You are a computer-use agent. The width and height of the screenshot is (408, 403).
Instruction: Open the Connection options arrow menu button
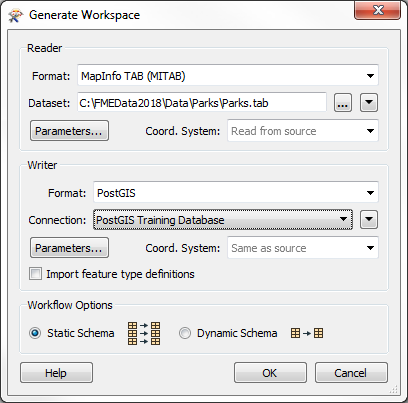tap(369, 219)
